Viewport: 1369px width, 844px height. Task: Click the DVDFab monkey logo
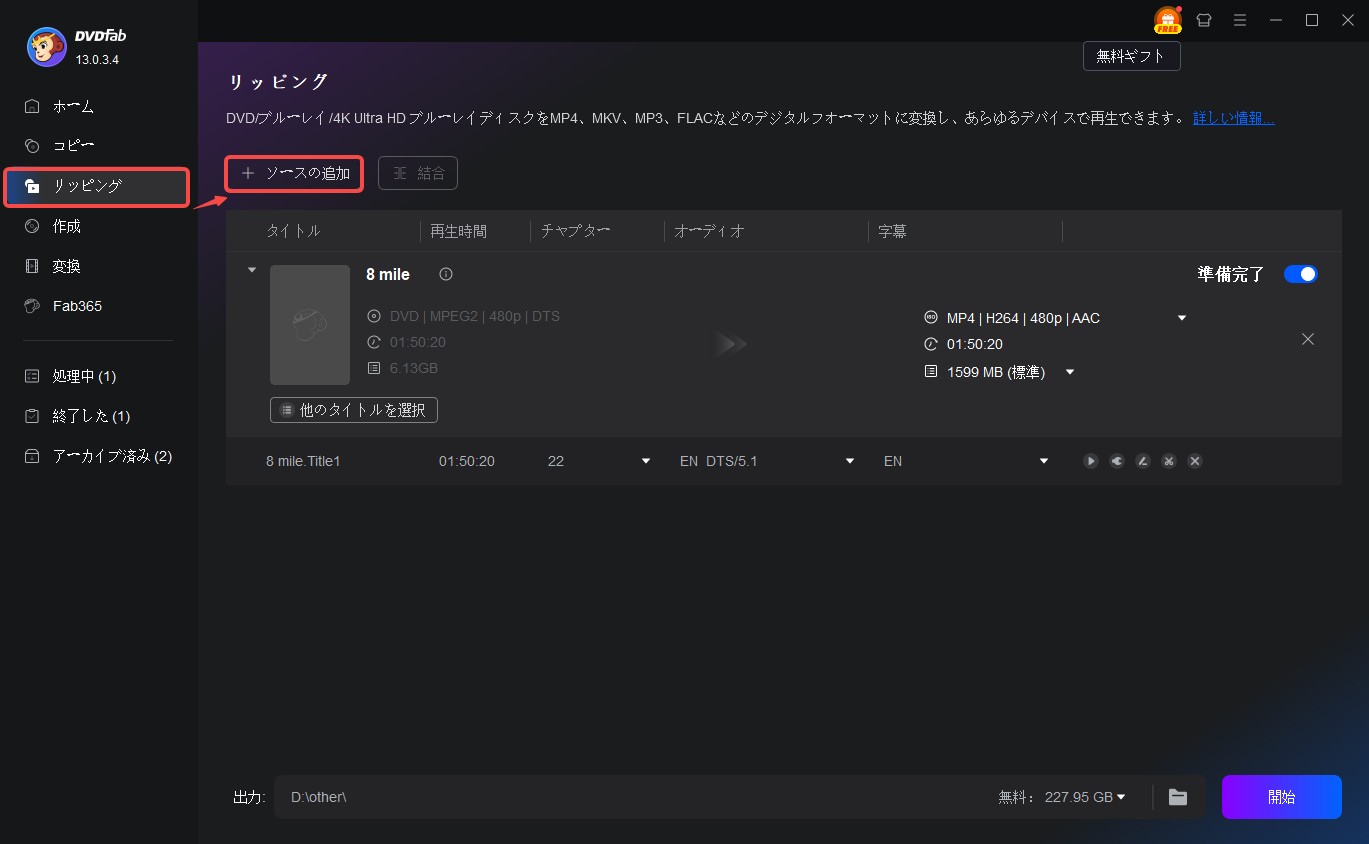pos(47,46)
